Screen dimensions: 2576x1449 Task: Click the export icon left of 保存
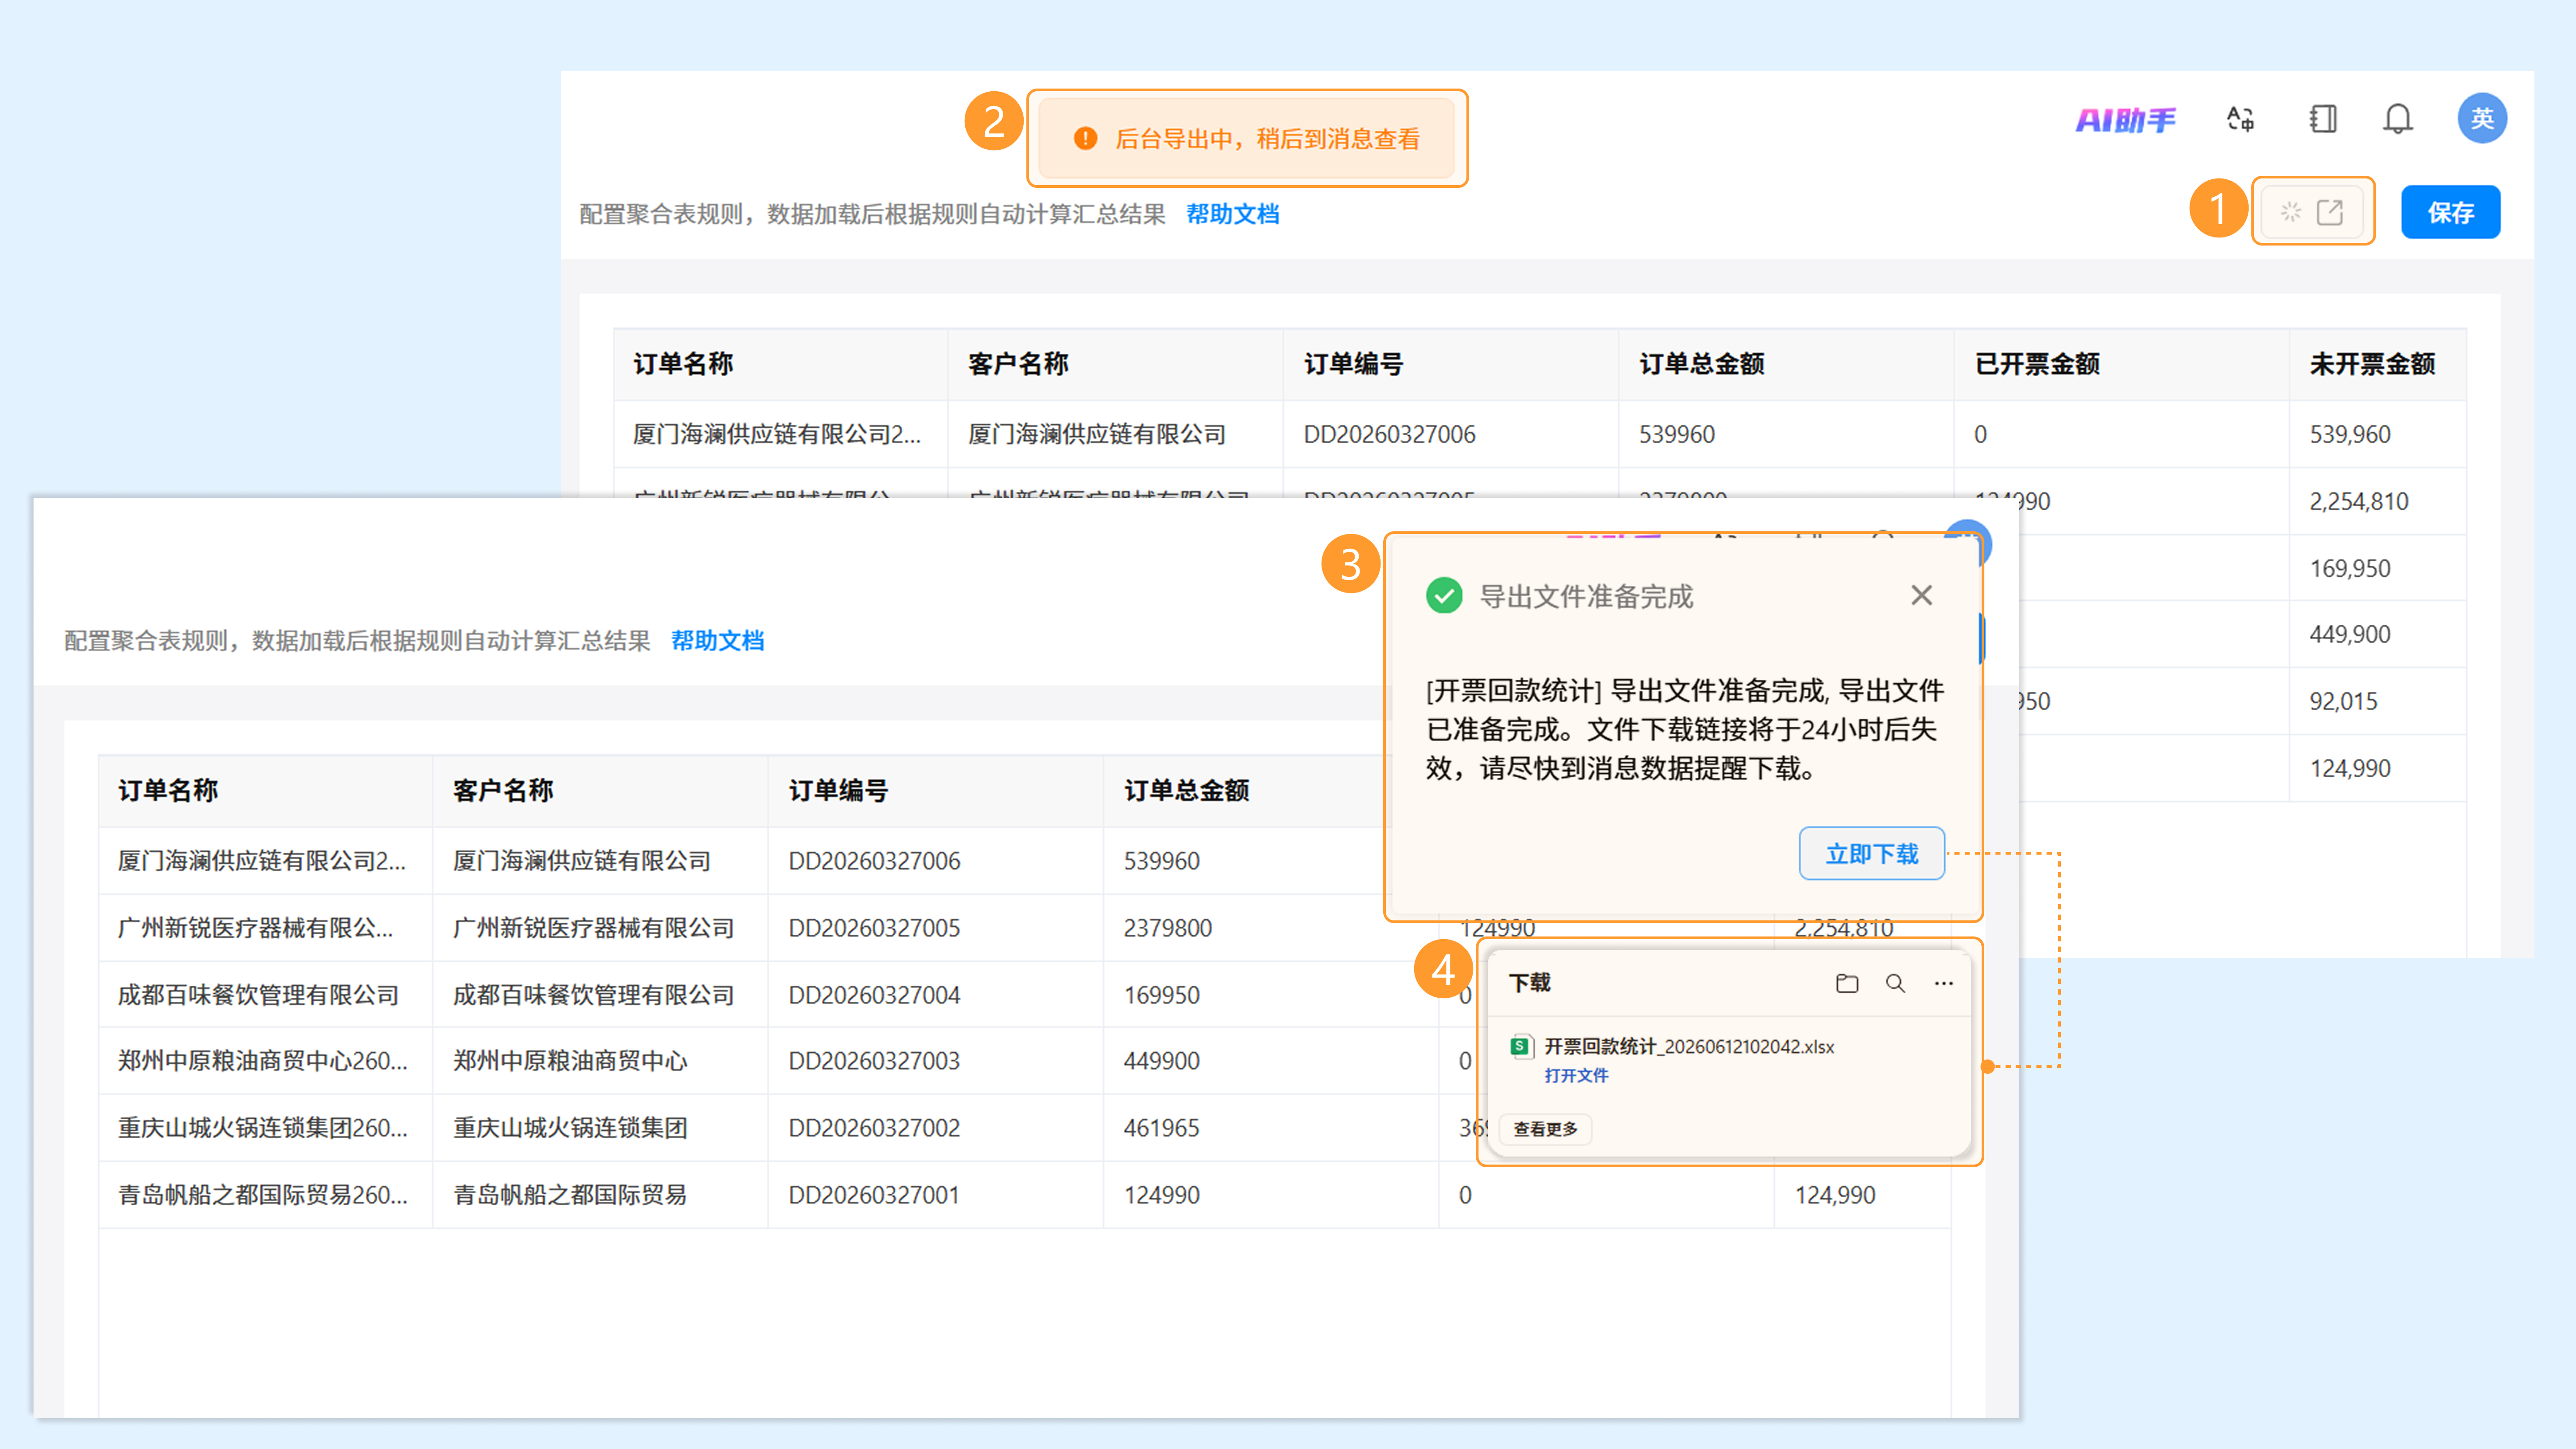2330,212
